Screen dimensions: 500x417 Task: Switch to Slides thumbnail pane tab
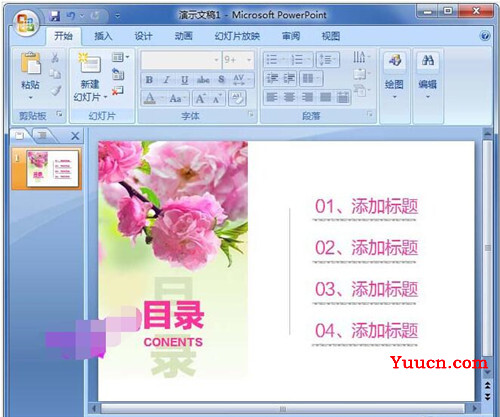(x=20, y=135)
